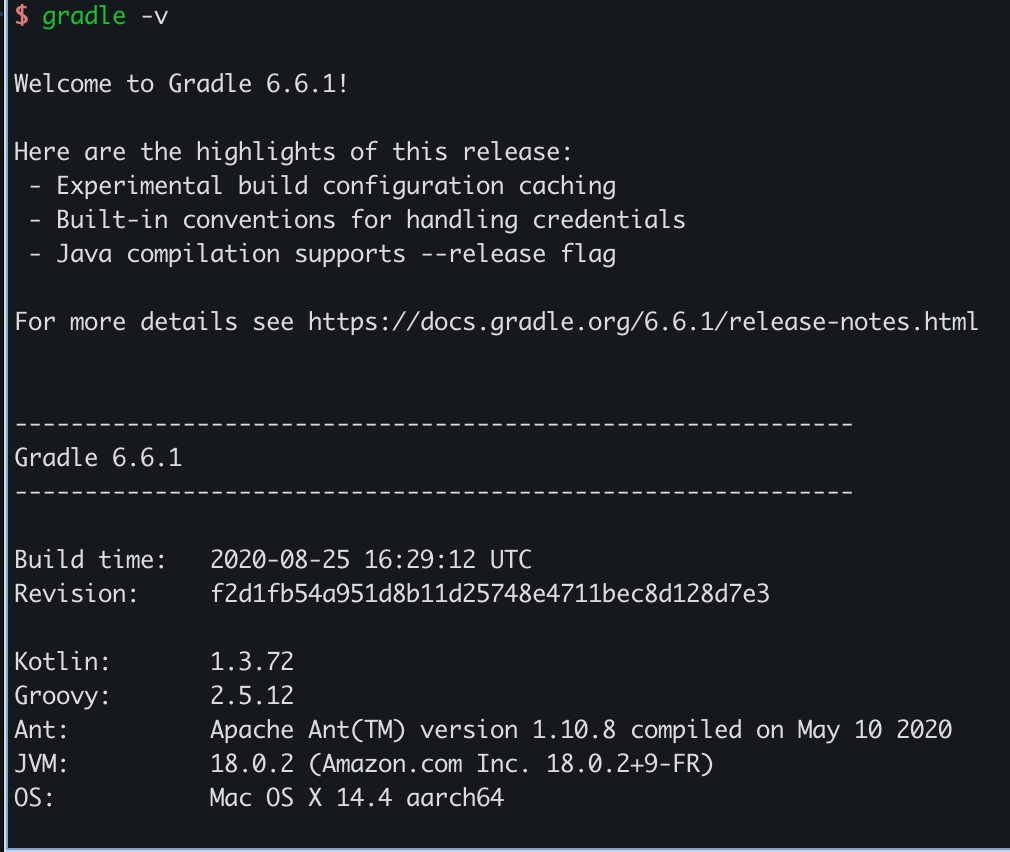
Task: Click the revision hash value
Action: [x=489, y=594]
